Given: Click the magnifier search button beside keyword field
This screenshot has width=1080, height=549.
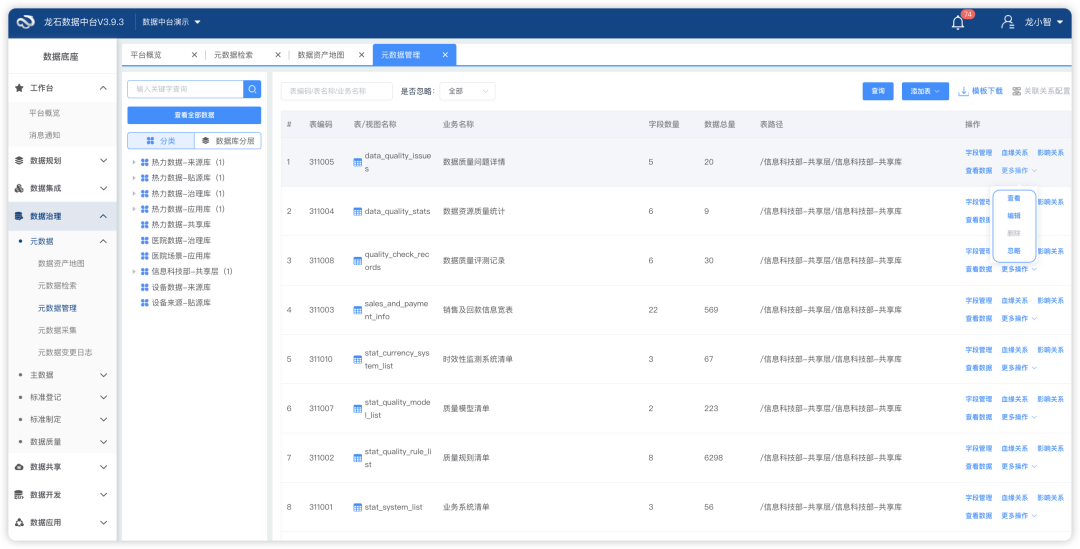Looking at the screenshot, I should pyautogui.click(x=252, y=89).
